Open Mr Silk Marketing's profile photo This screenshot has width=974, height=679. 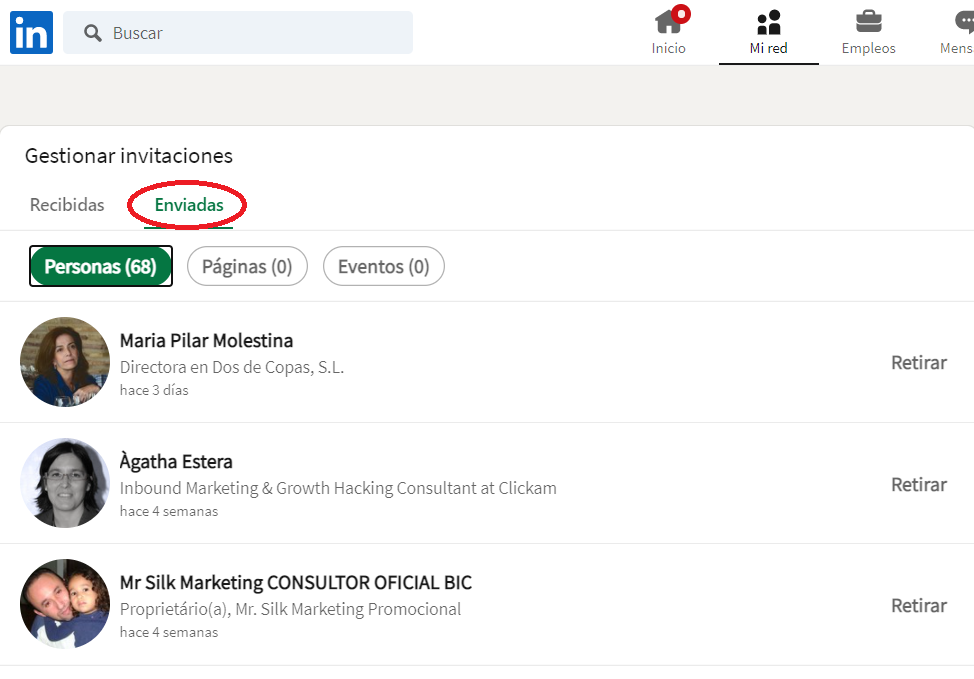(65, 604)
